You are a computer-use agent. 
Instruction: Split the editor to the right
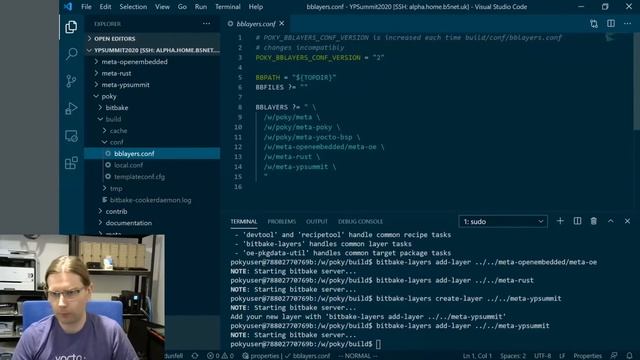[x=611, y=24]
